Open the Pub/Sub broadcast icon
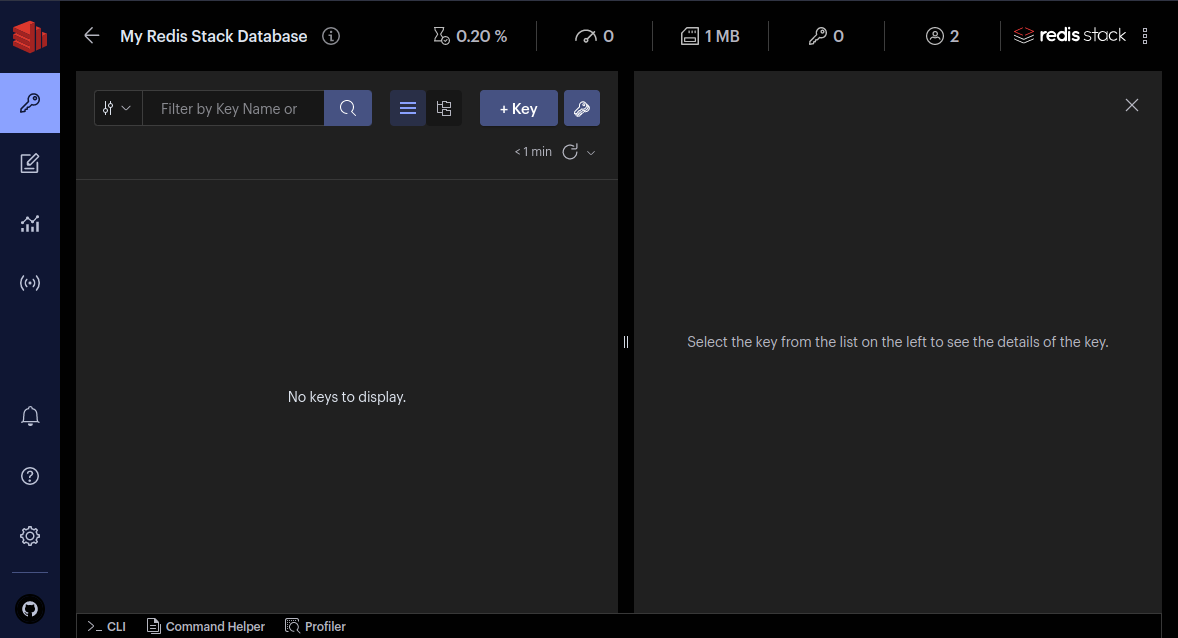 click(30, 283)
